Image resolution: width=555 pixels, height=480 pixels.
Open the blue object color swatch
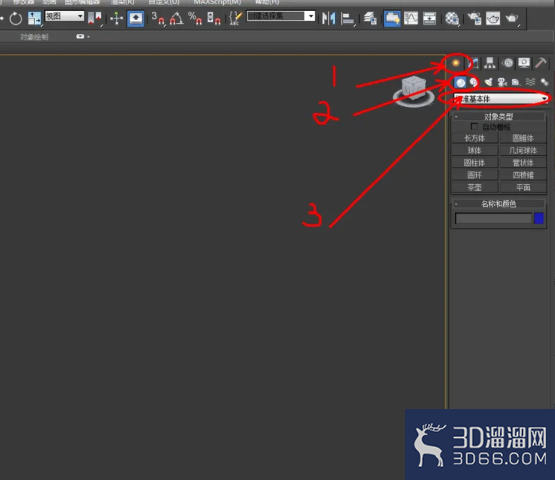coord(539,218)
